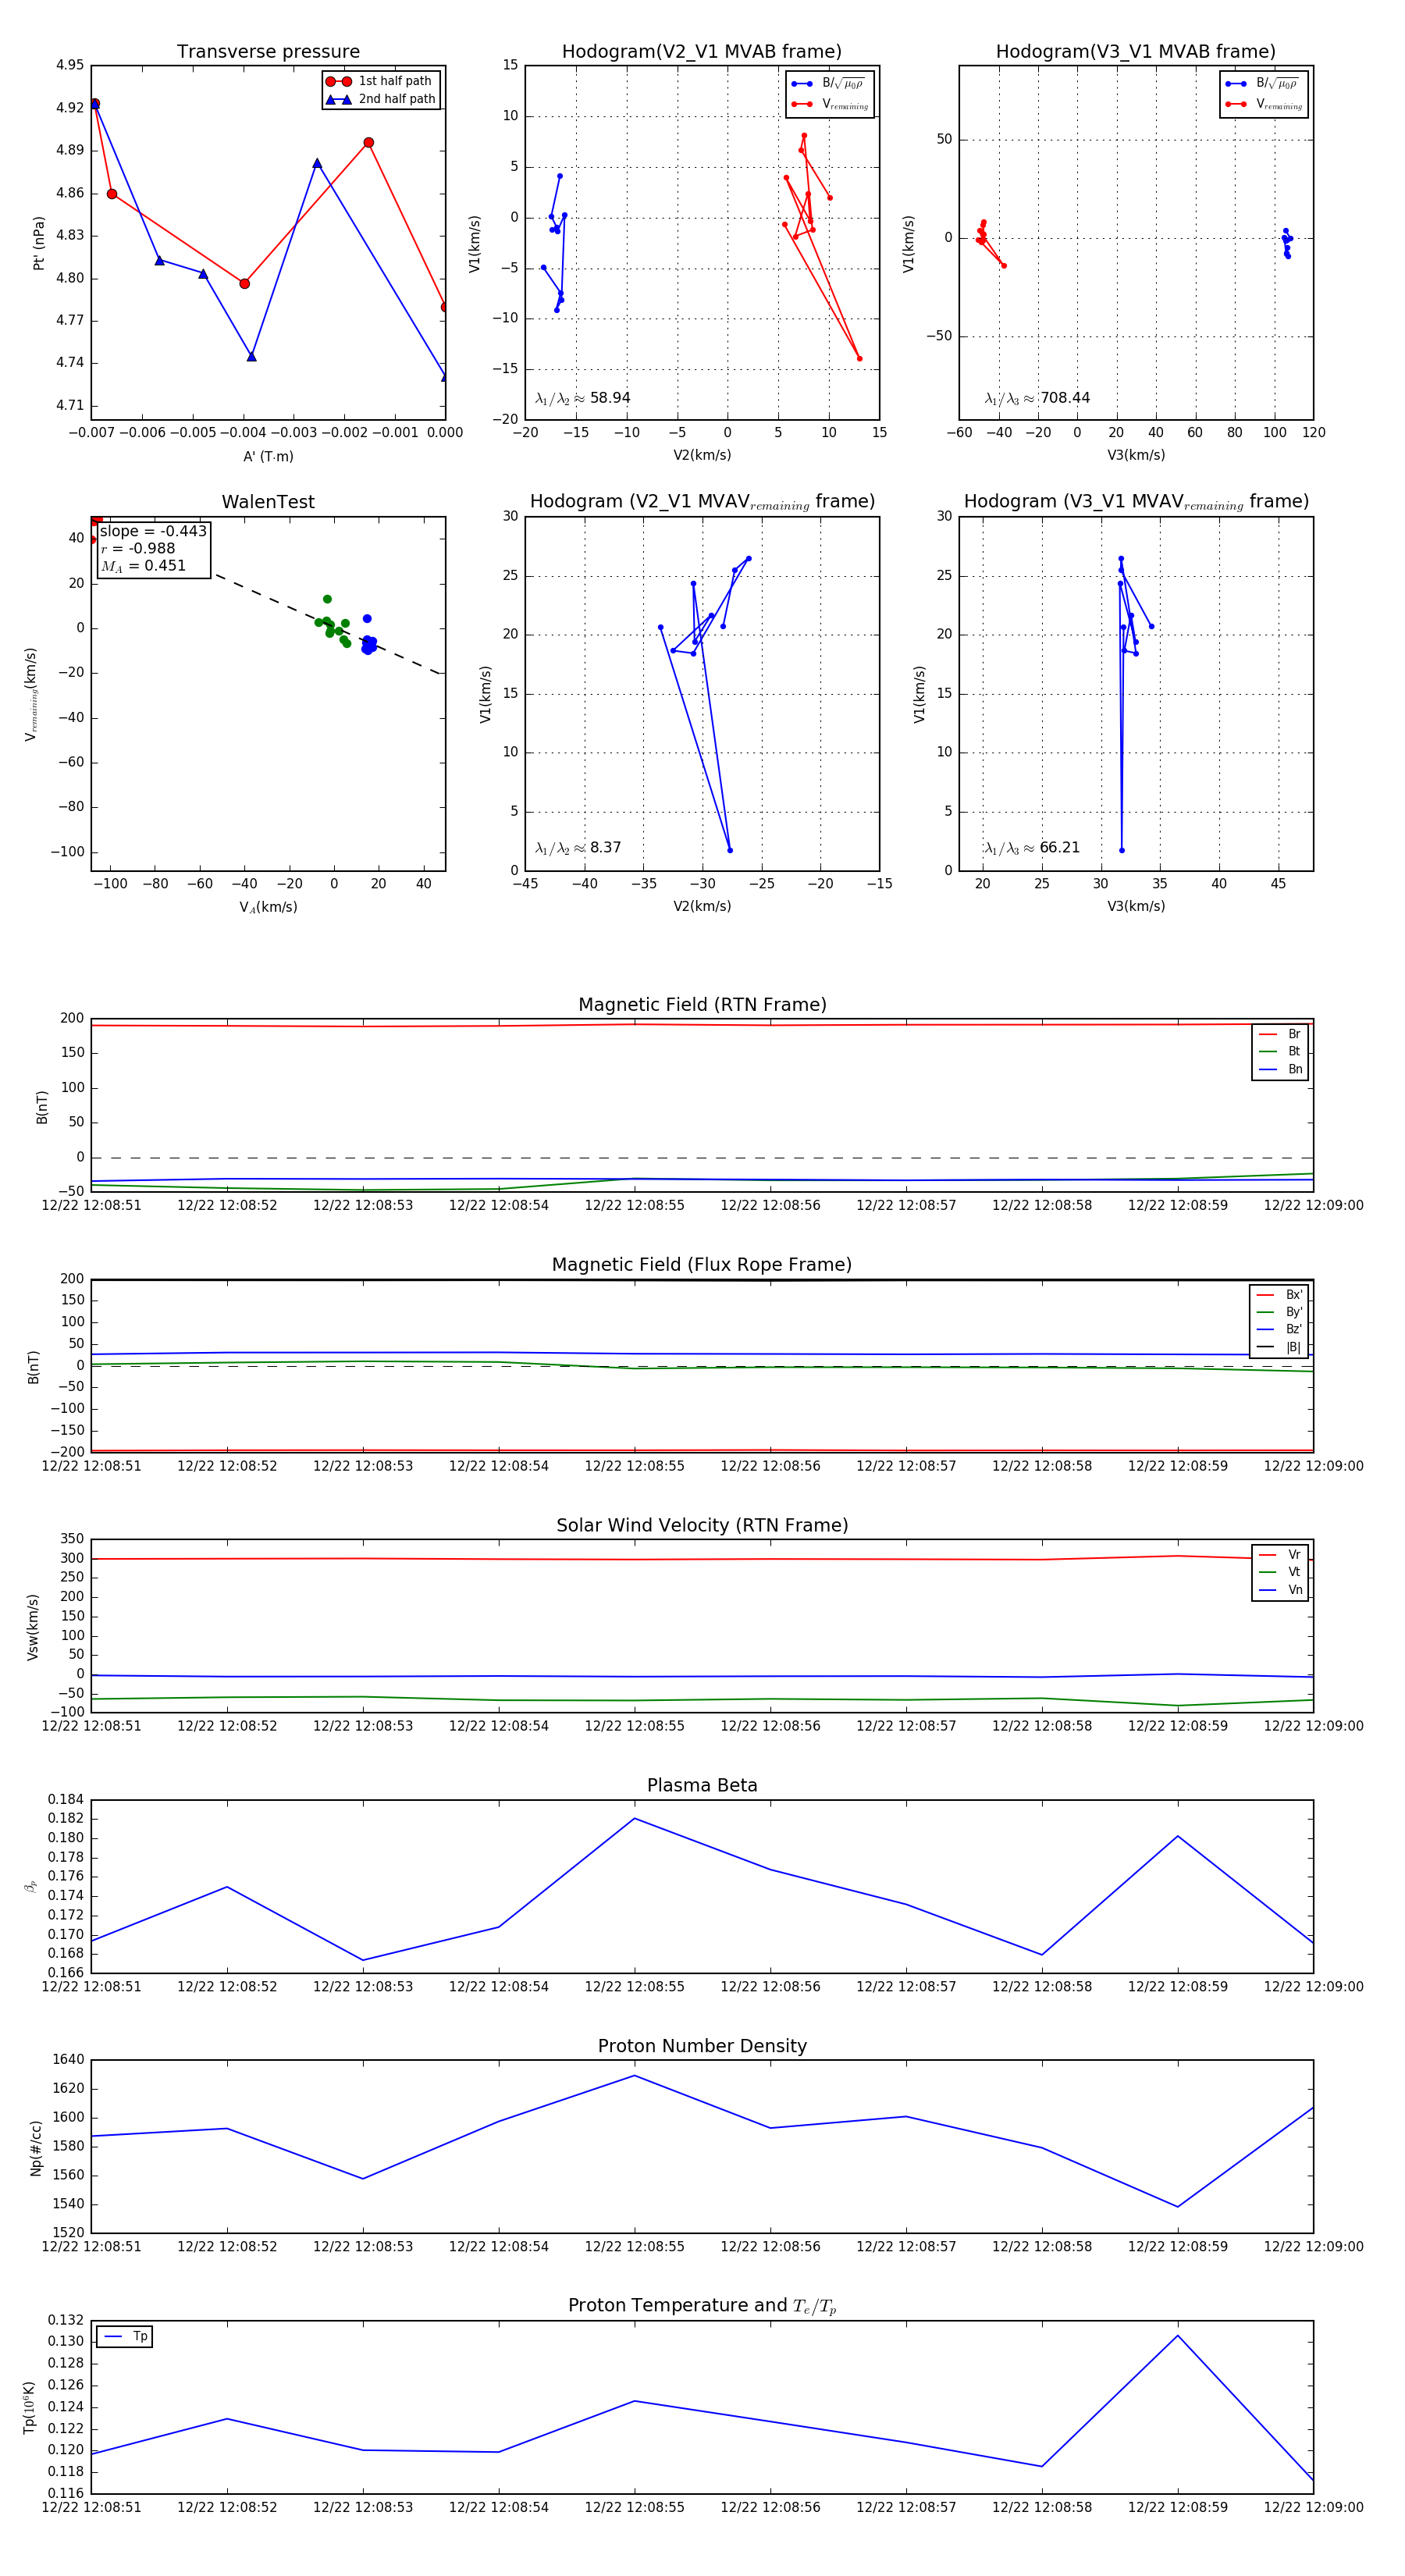Click the eigenvalue ratio 708.44 annotation
The image size is (1405, 2576).
(1037, 398)
